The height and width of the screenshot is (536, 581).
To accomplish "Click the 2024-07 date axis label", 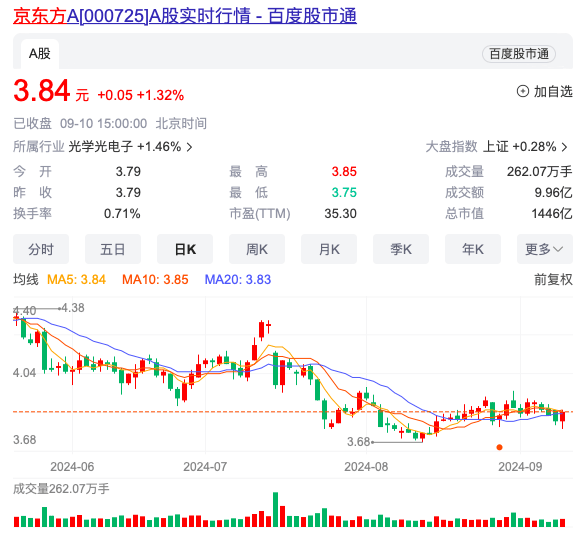I will point(205,466).
